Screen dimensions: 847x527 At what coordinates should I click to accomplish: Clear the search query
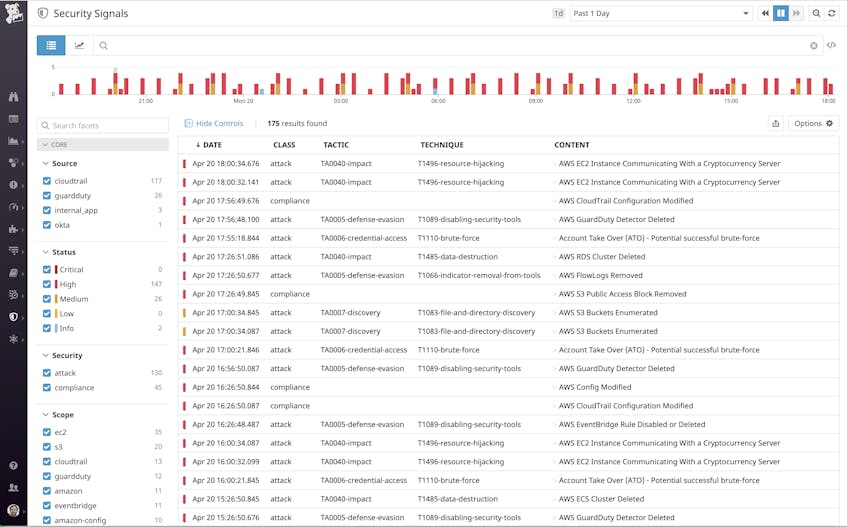click(x=814, y=46)
